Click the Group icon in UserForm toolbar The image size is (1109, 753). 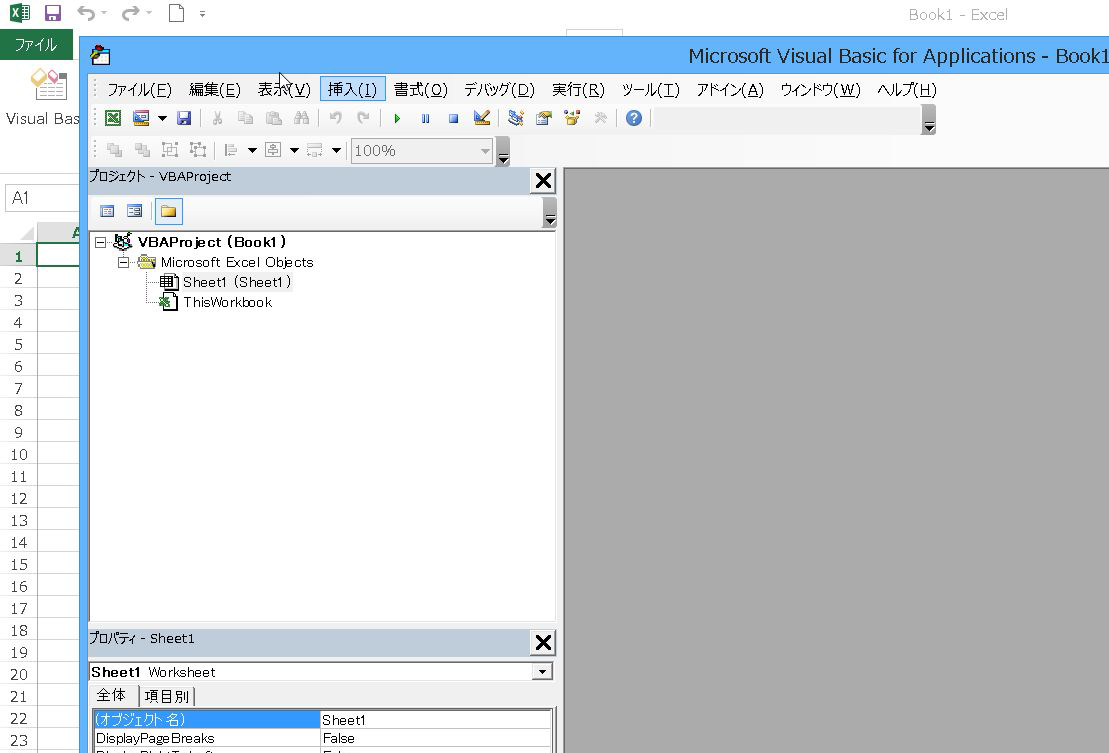coord(170,150)
